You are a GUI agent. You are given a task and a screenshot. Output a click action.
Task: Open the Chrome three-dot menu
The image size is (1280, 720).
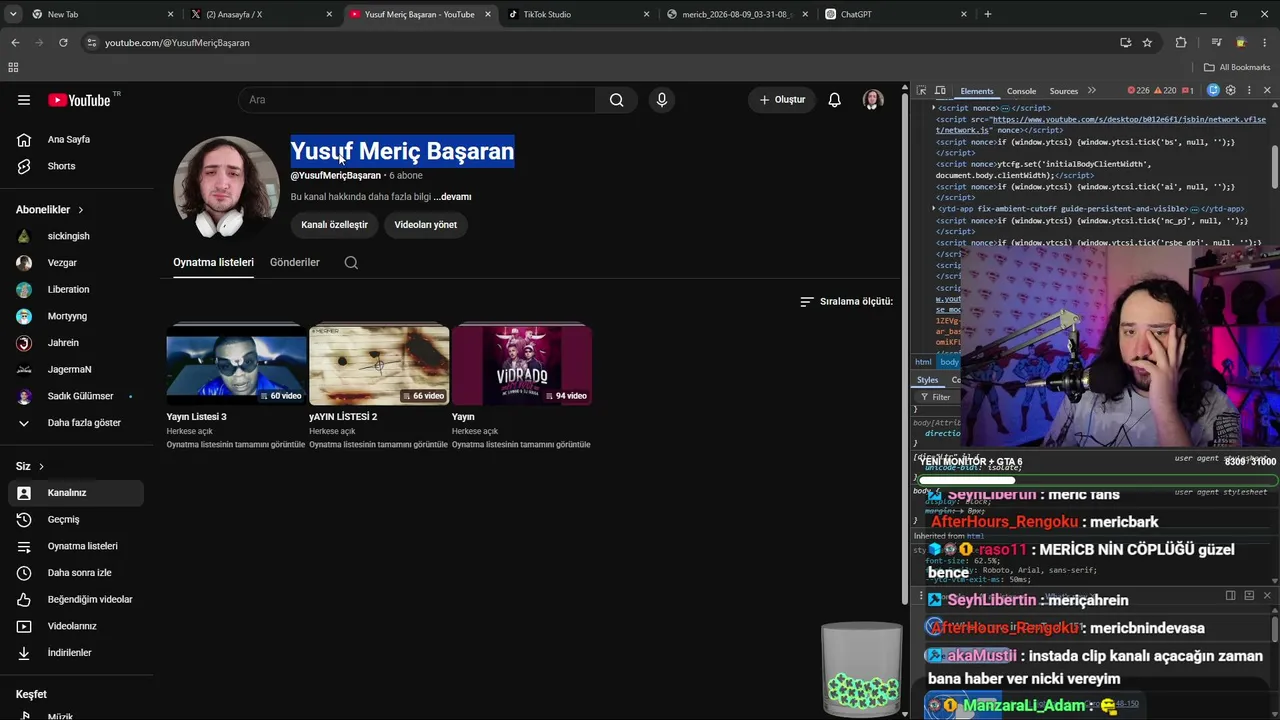tap(1266, 43)
